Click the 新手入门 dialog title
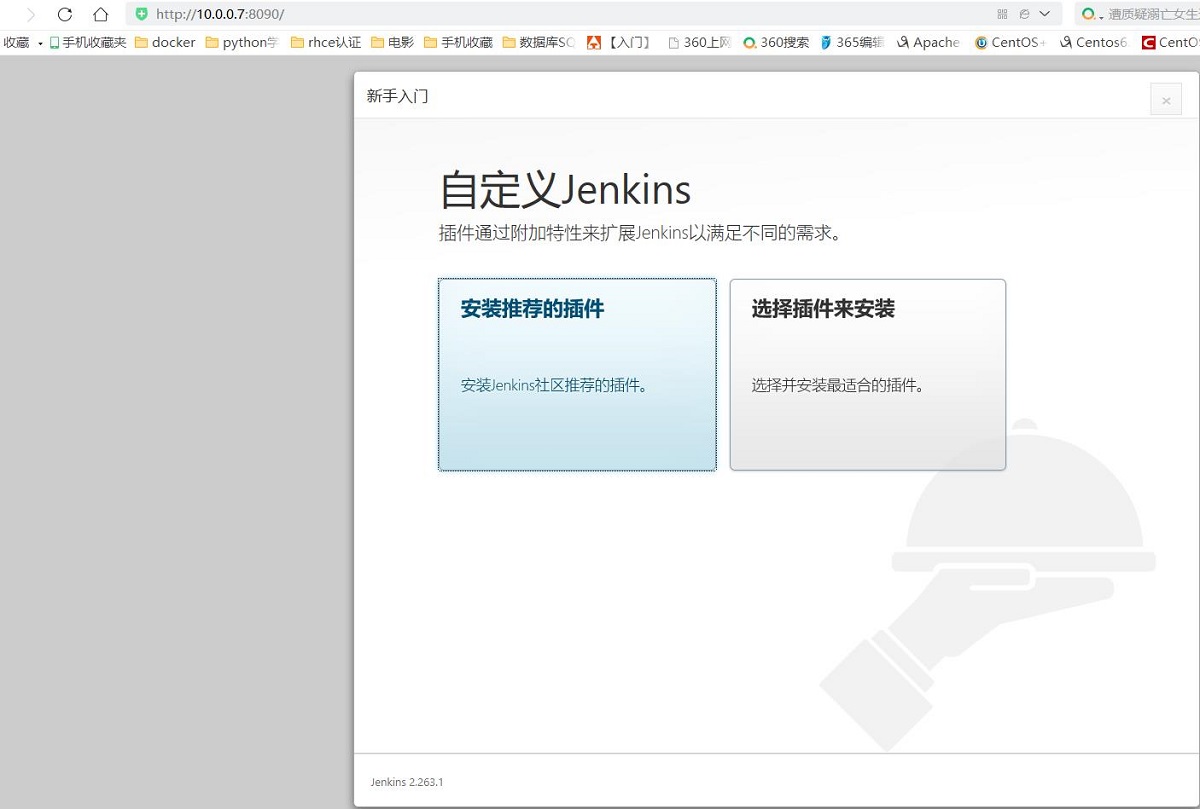1200x809 pixels. pyautogui.click(x=397, y=96)
